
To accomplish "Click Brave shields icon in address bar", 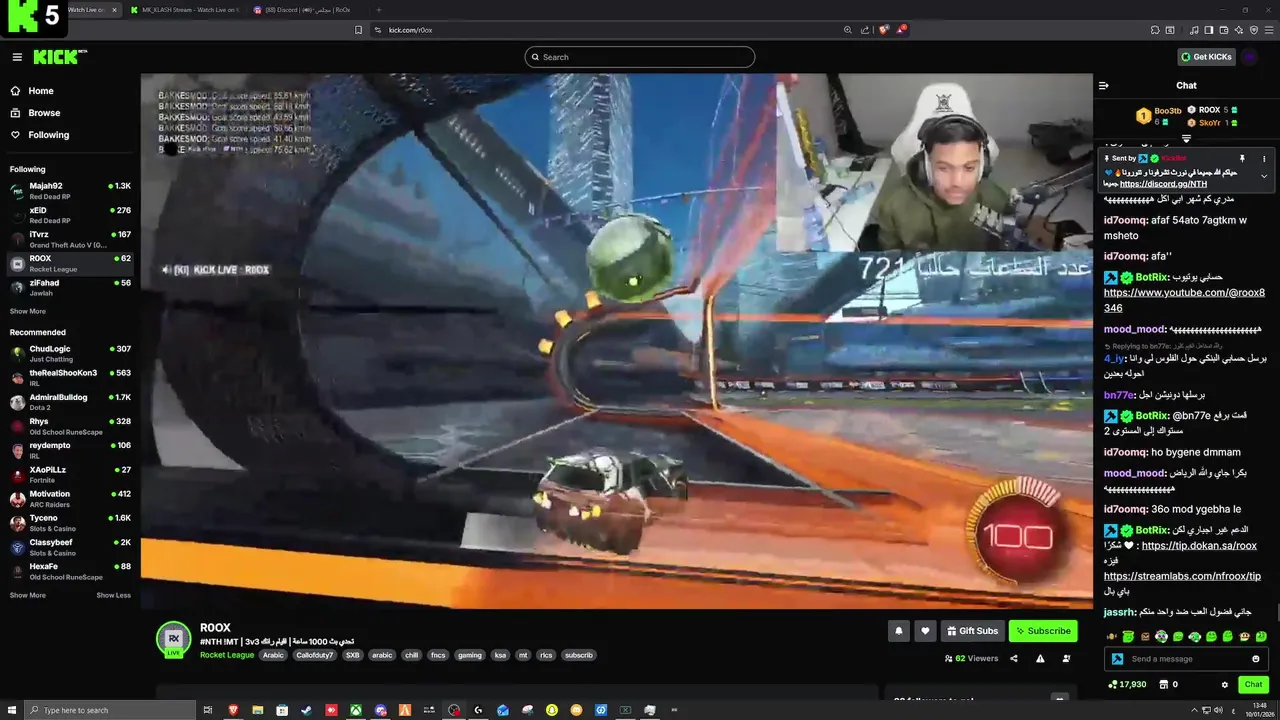I will [883, 30].
